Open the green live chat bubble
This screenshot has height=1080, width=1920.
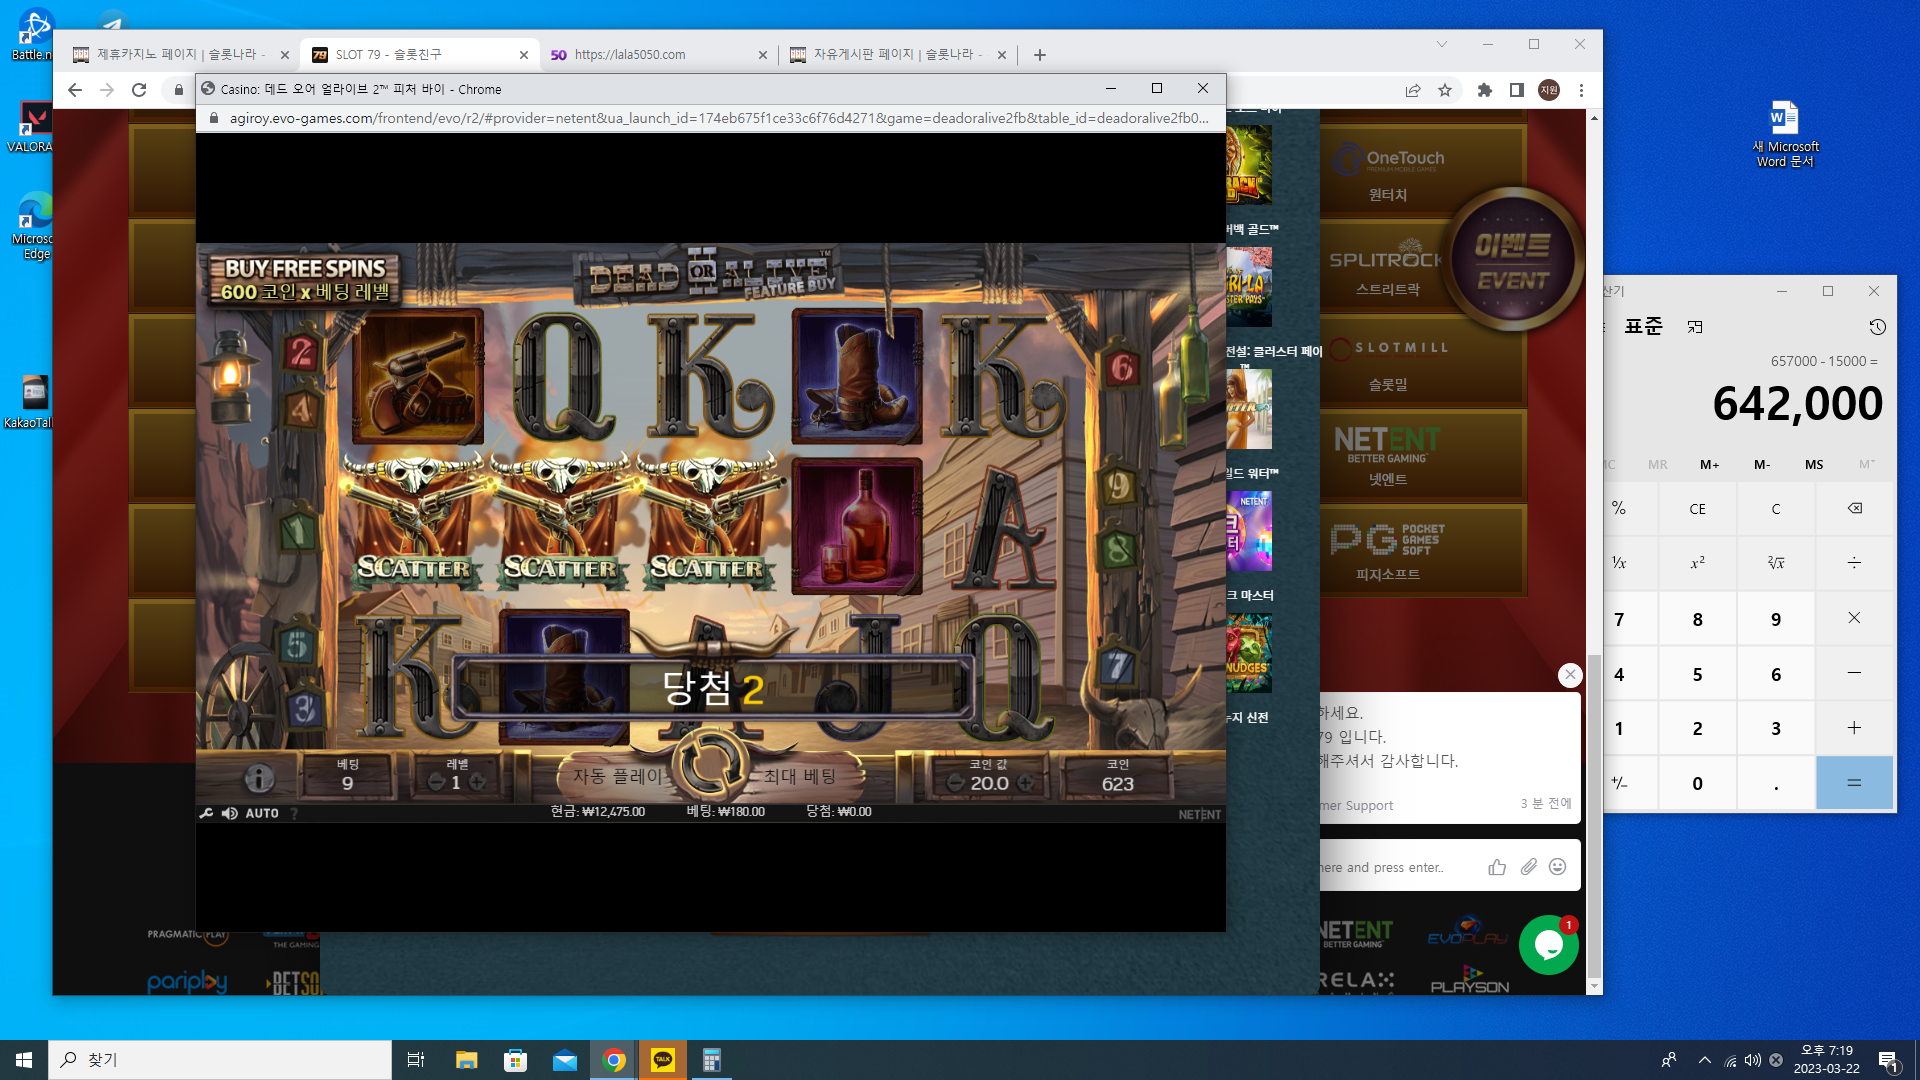click(x=1548, y=945)
